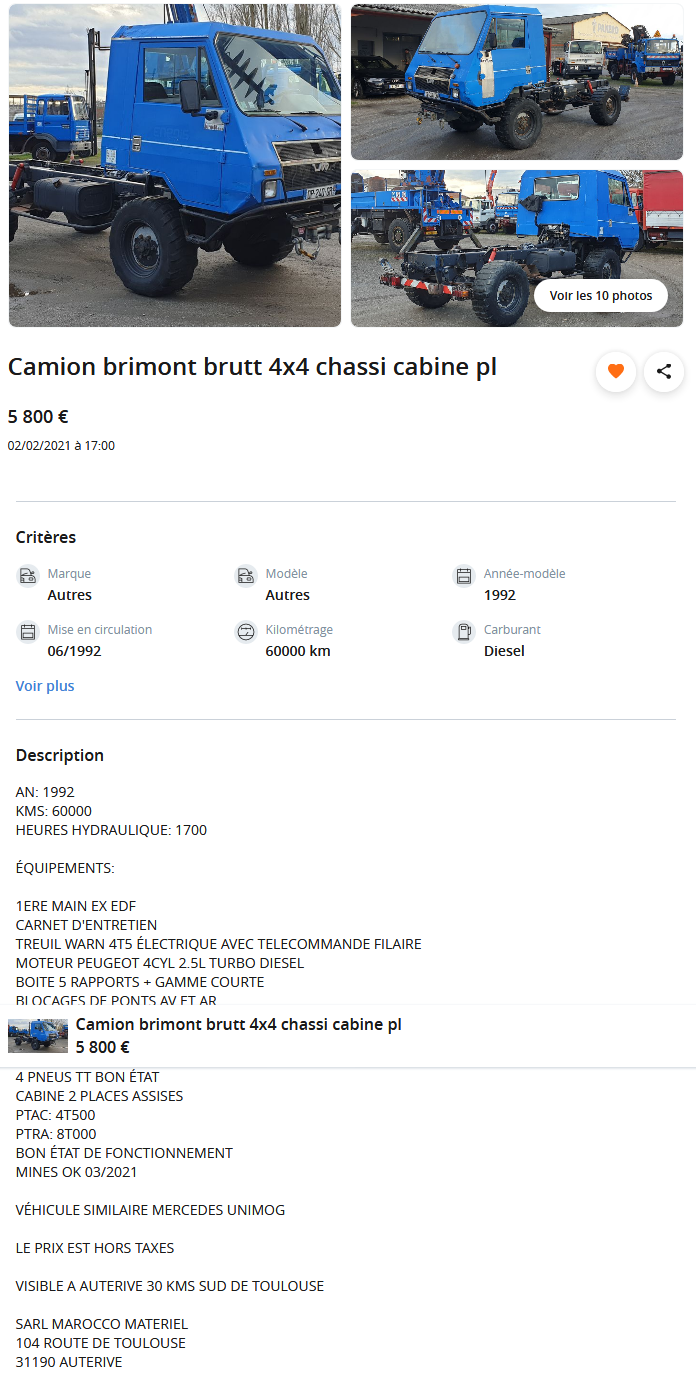
Task: Click the Kilométrage gauge icon
Action: (246, 632)
